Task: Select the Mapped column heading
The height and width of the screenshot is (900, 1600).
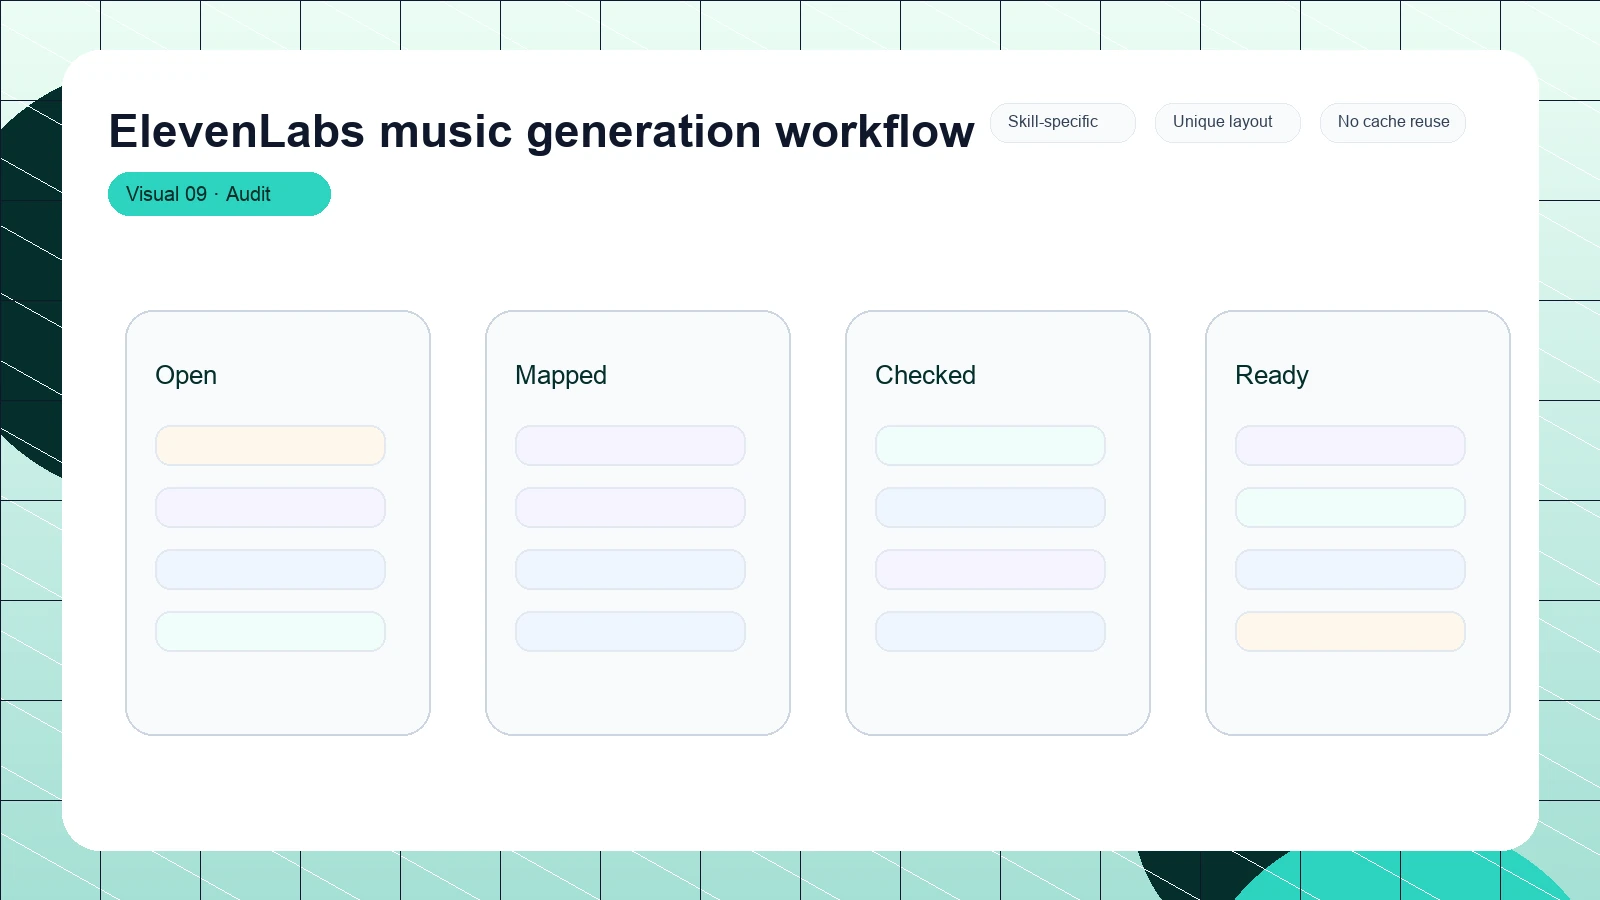Action: pyautogui.click(x=561, y=375)
